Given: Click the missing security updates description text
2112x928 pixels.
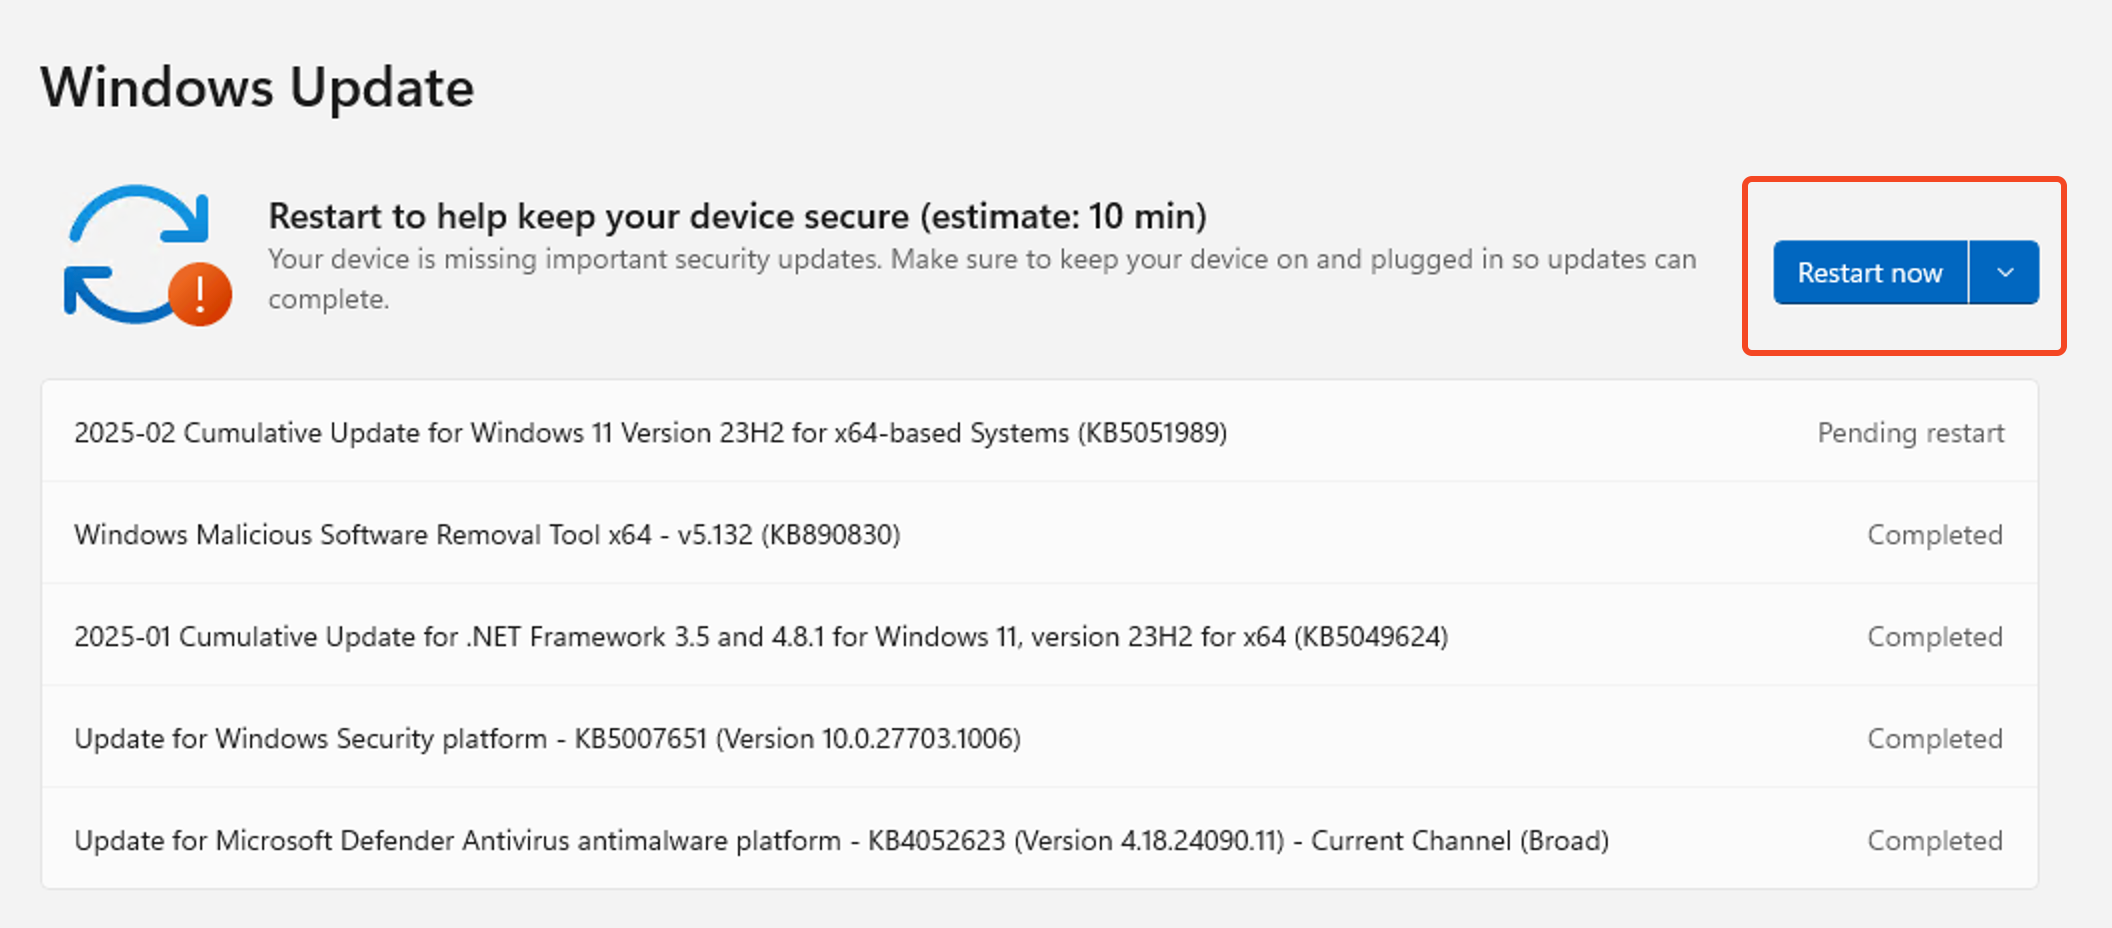Looking at the screenshot, I should tap(980, 260).
